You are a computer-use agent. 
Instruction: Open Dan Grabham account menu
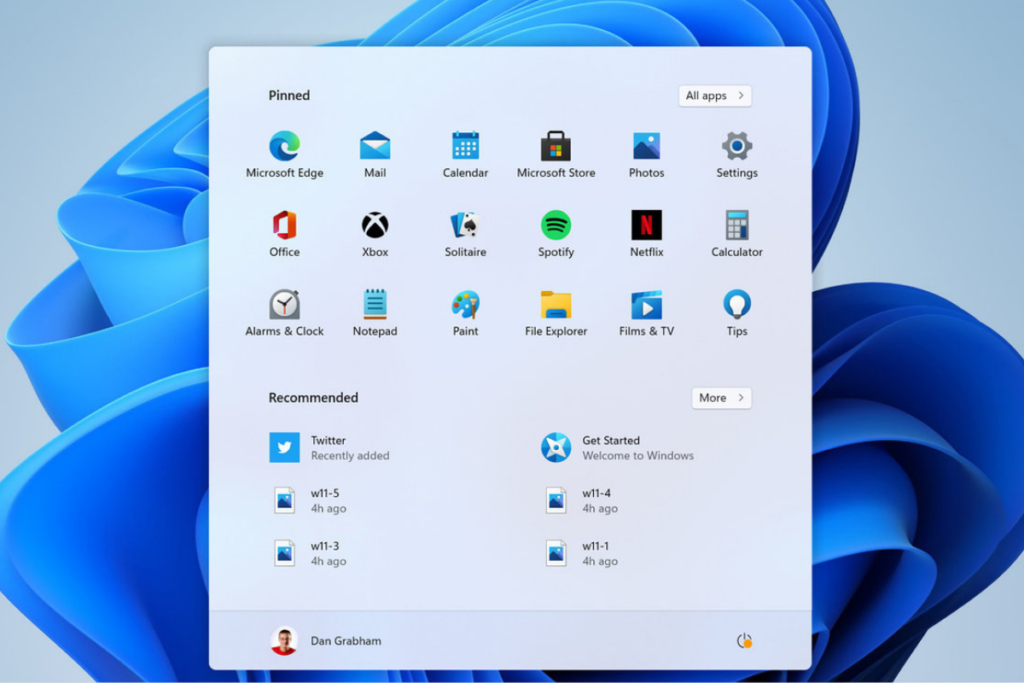pyautogui.click(x=326, y=641)
